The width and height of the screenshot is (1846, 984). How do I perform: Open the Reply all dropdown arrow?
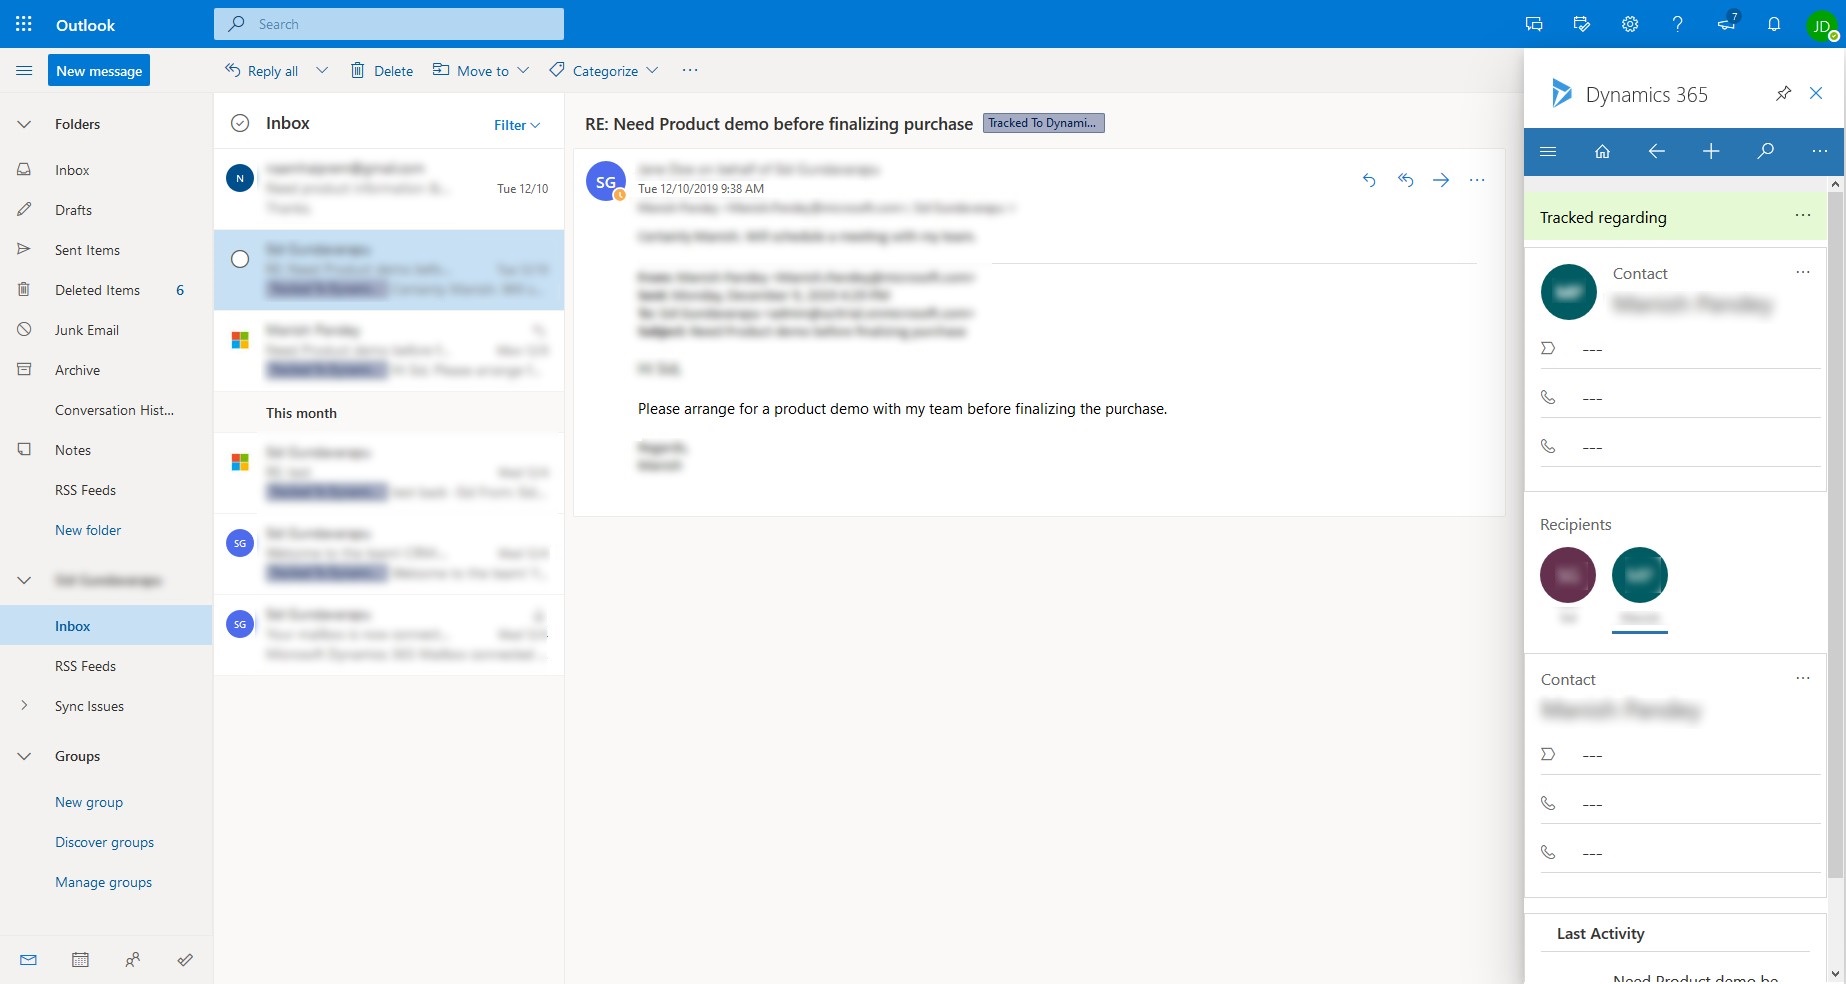pos(322,70)
